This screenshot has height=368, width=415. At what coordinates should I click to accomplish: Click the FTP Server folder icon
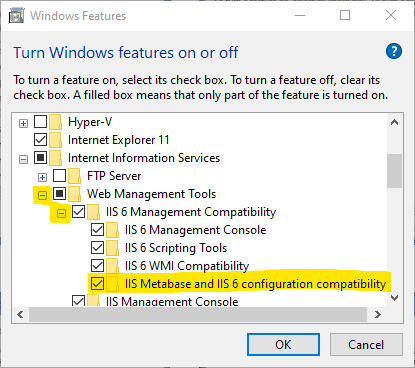coord(74,176)
